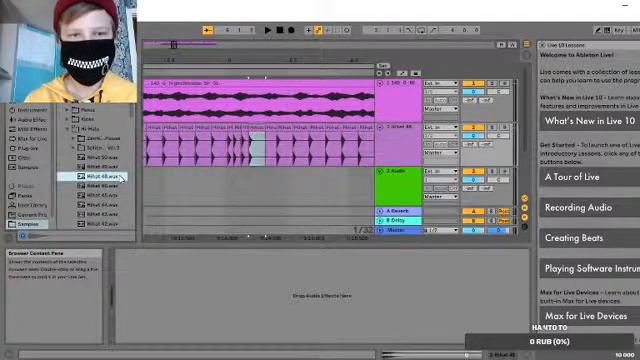Click the Play button in transport
The height and width of the screenshot is (360, 640).
coord(268,30)
